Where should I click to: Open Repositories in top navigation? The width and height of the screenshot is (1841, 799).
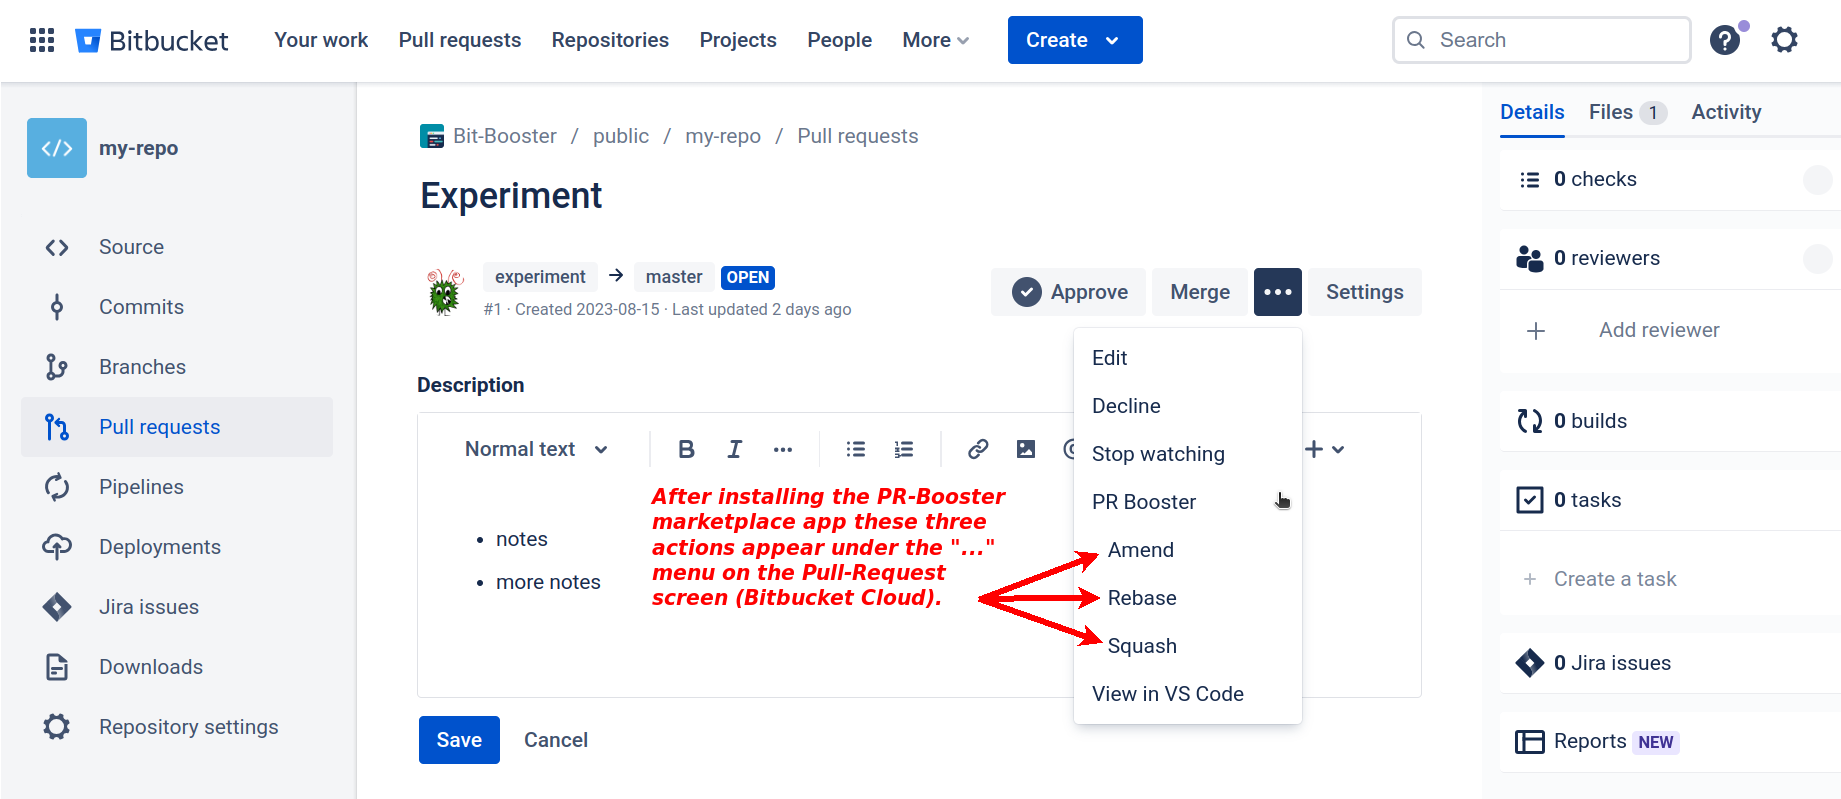pyautogui.click(x=610, y=40)
